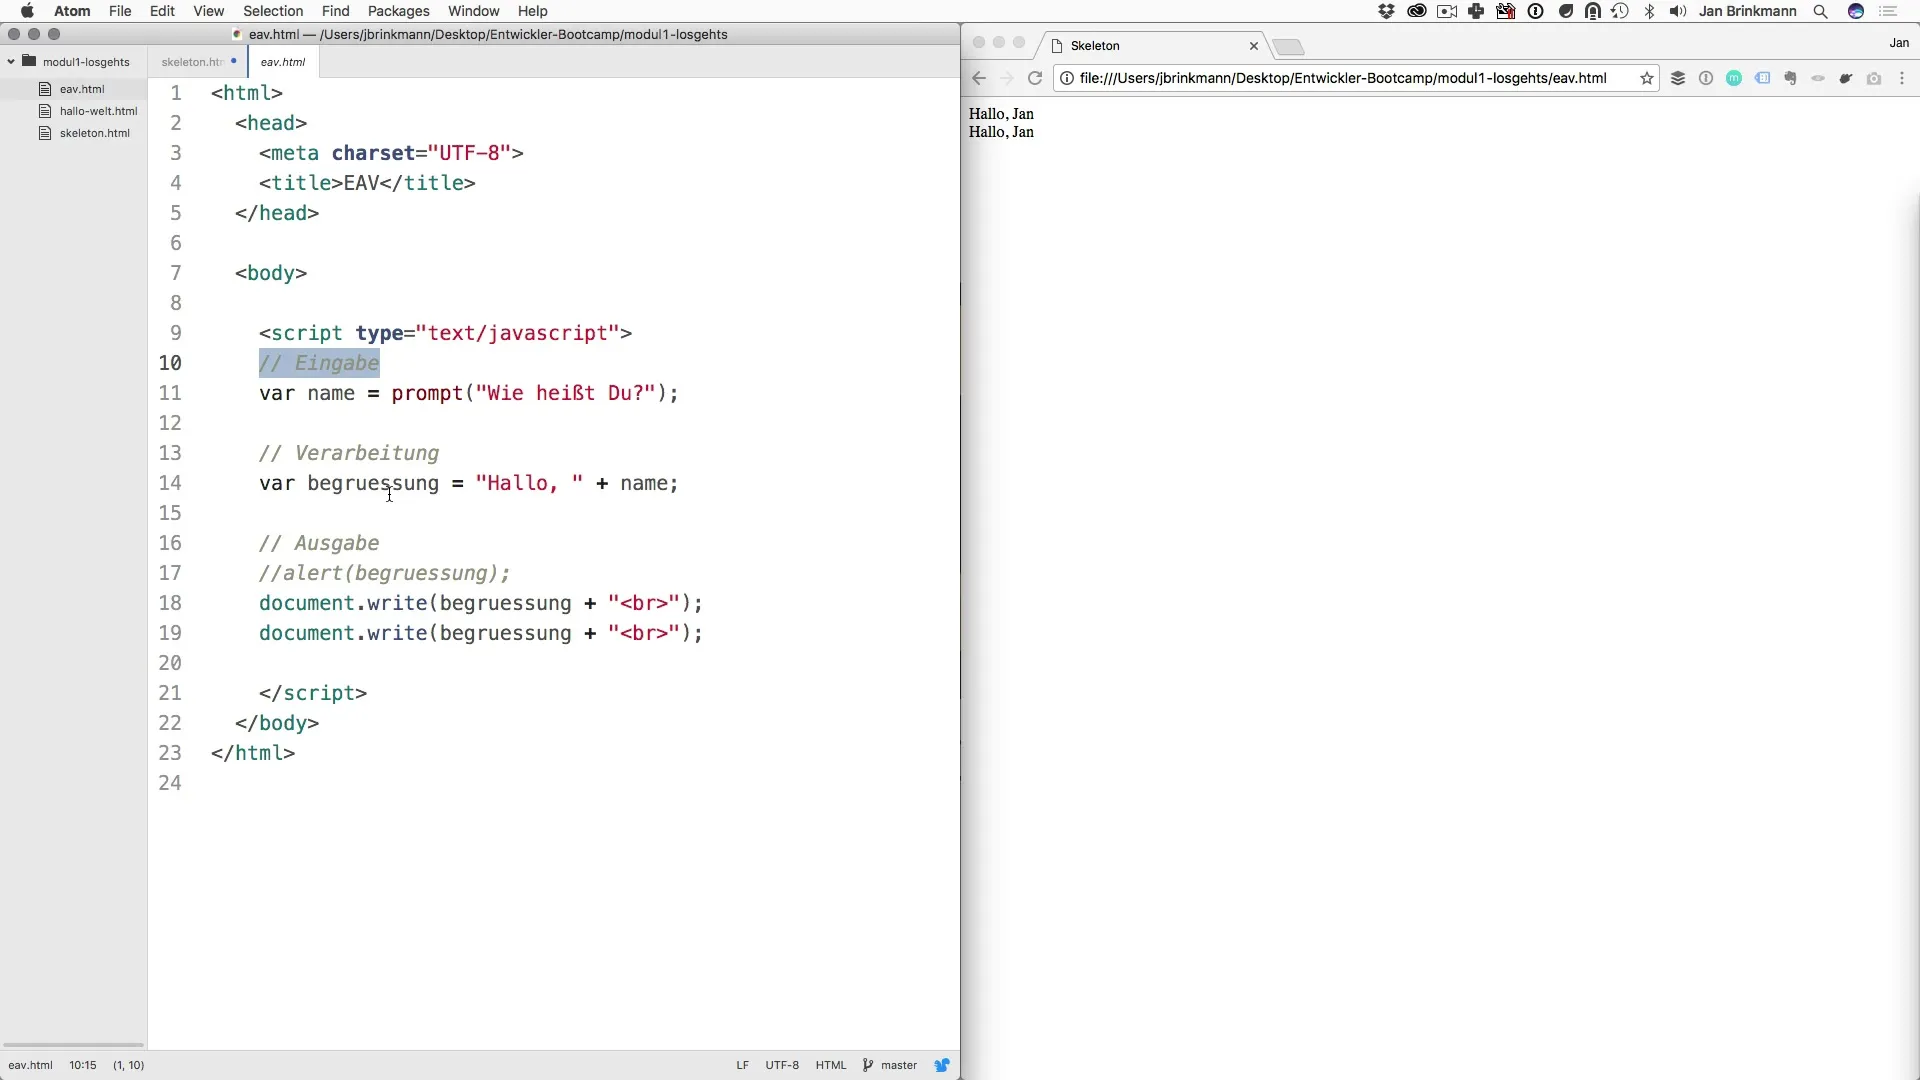
Task: Open eav.html in the tree view
Action: pyautogui.click(x=82, y=89)
